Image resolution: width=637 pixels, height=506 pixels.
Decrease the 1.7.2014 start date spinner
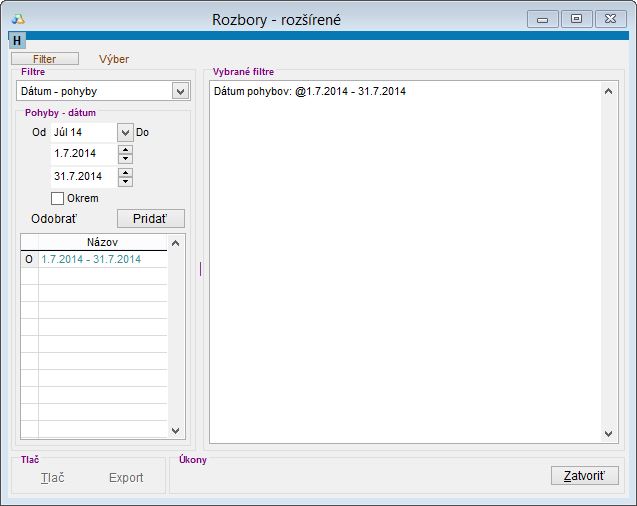tap(125, 159)
